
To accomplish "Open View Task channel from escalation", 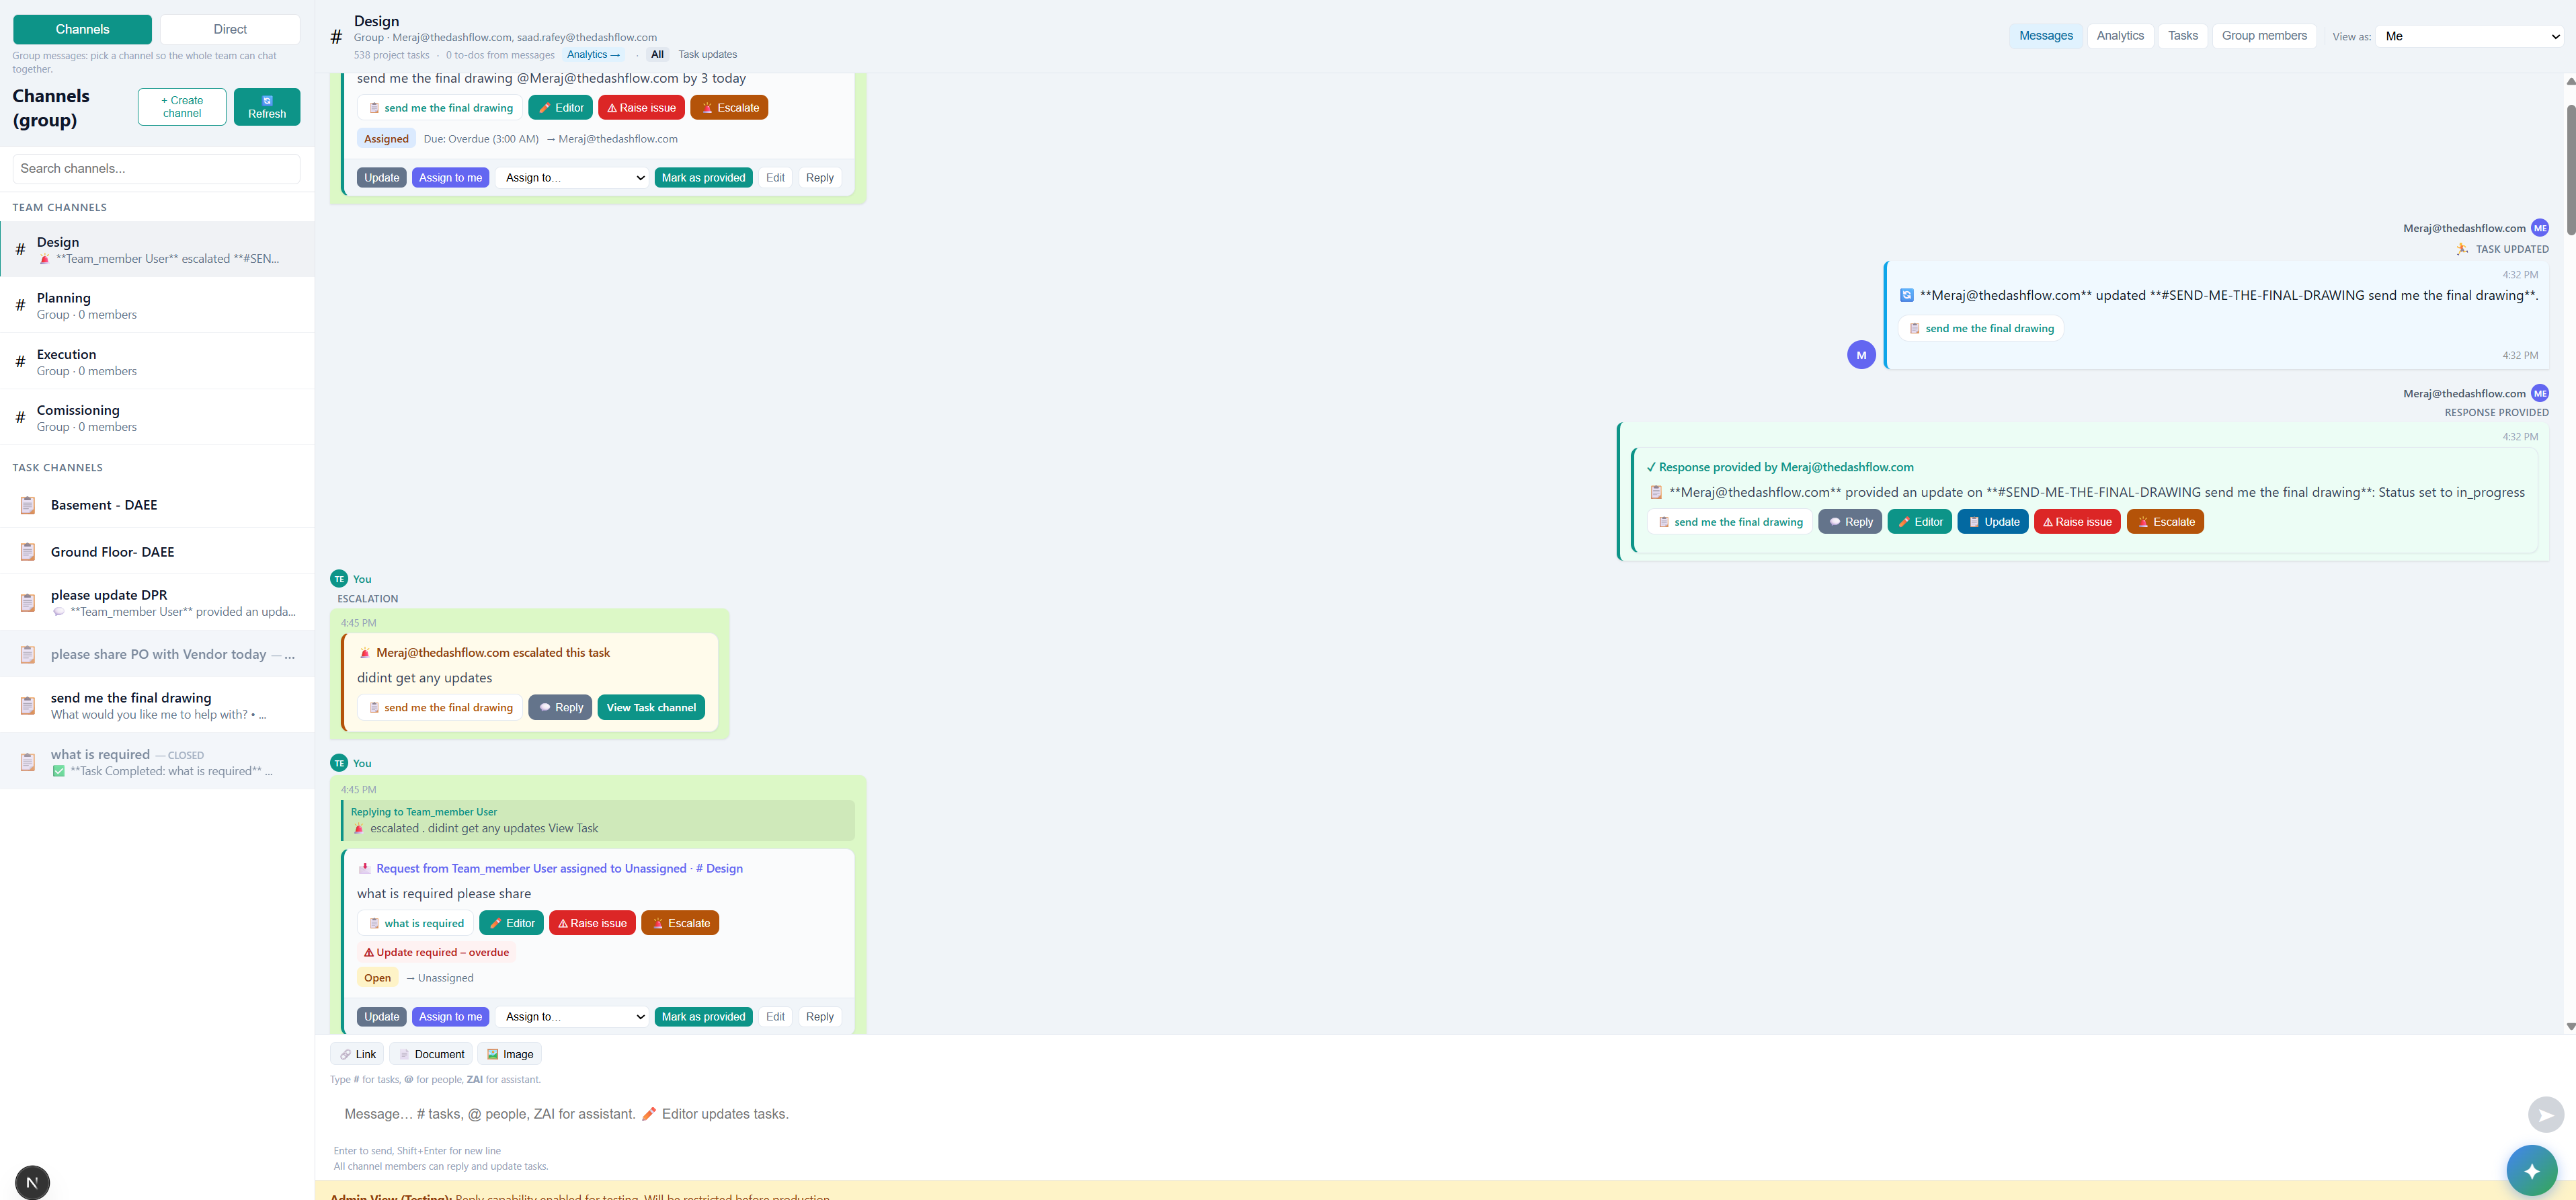I will (x=651, y=707).
